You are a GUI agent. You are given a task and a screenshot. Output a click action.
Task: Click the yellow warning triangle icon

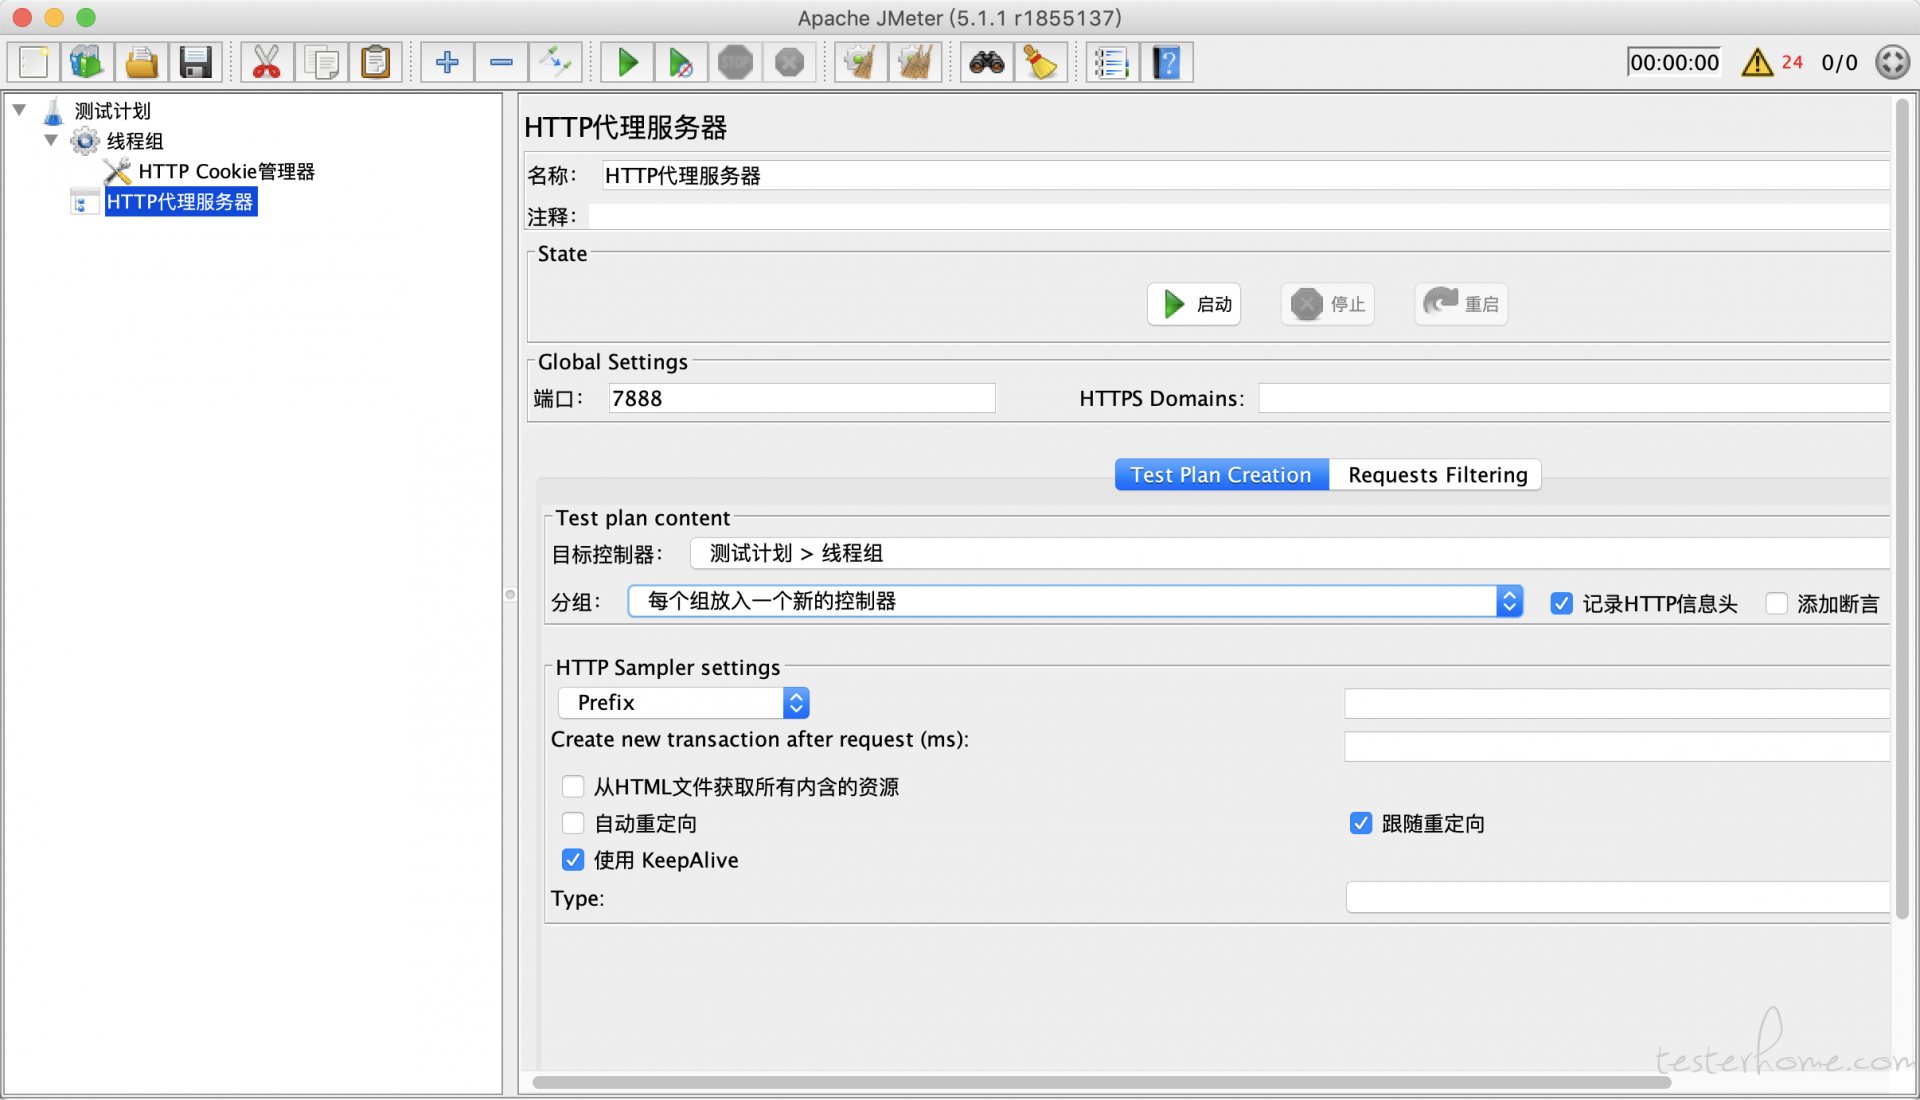[x=1757, y=63]
